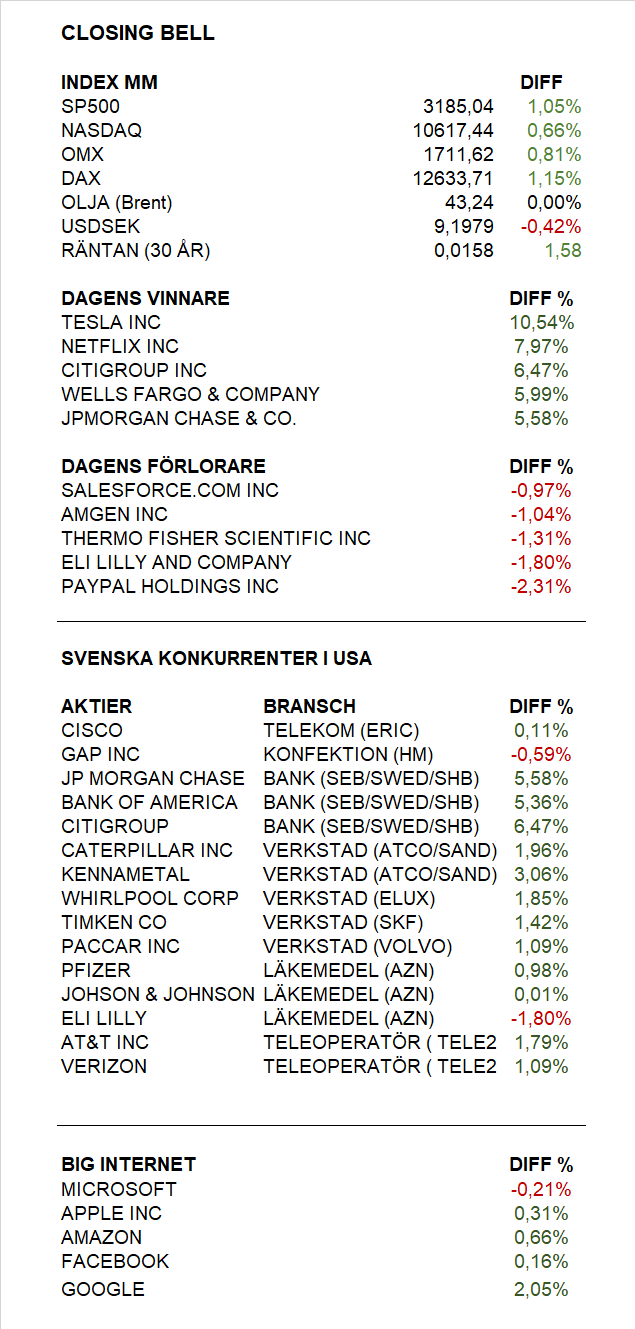Click the CLOSING BELL heading
Viewport: 635px width, 1329px height.
pos(138,33)
